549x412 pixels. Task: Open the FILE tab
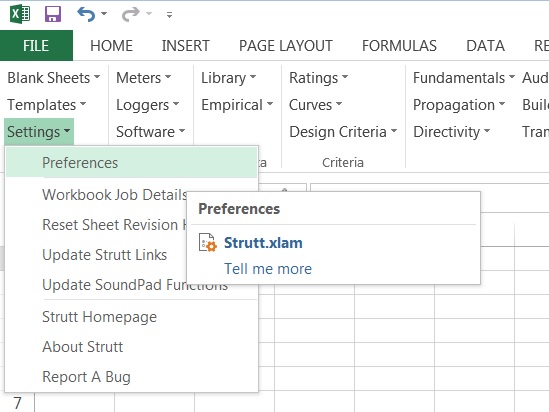coord(36,46)
